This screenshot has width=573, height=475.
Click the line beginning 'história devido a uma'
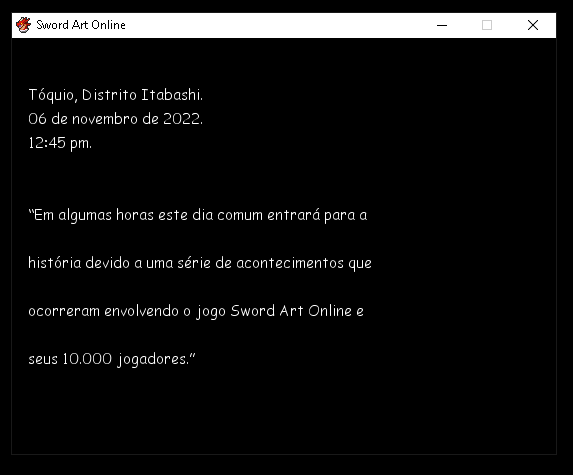point(200,263)
